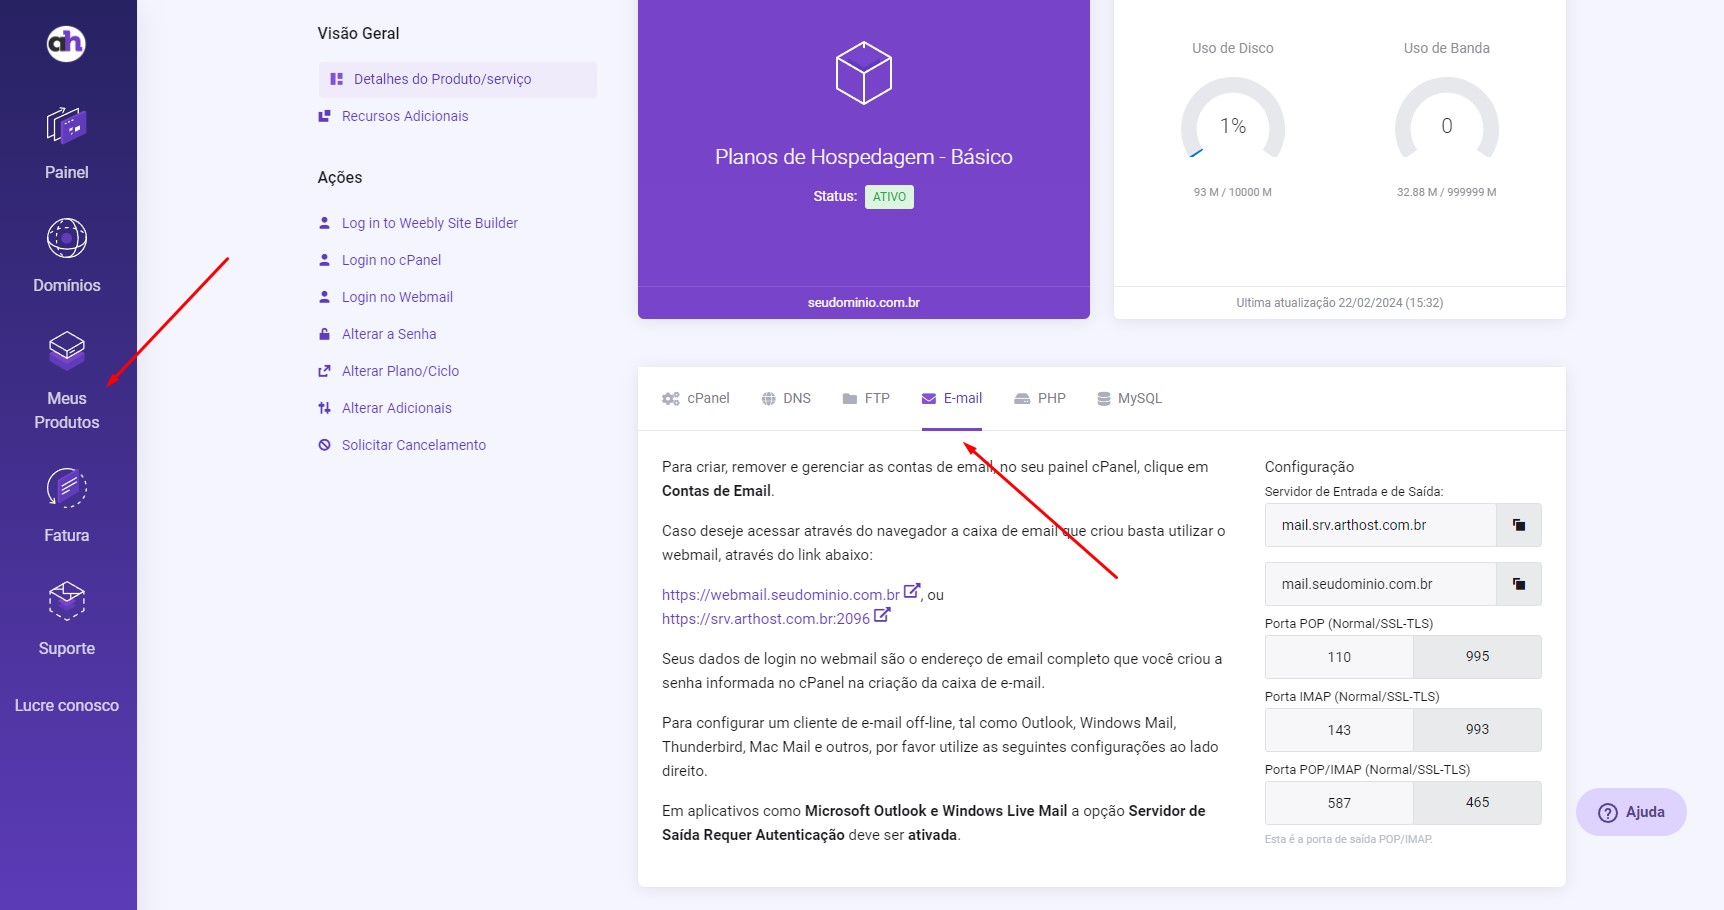This screenshot has height=910, width=1724.
Task: Open the Painel sidebar icon
Action: pyautogui.click(x=66, y=127)
